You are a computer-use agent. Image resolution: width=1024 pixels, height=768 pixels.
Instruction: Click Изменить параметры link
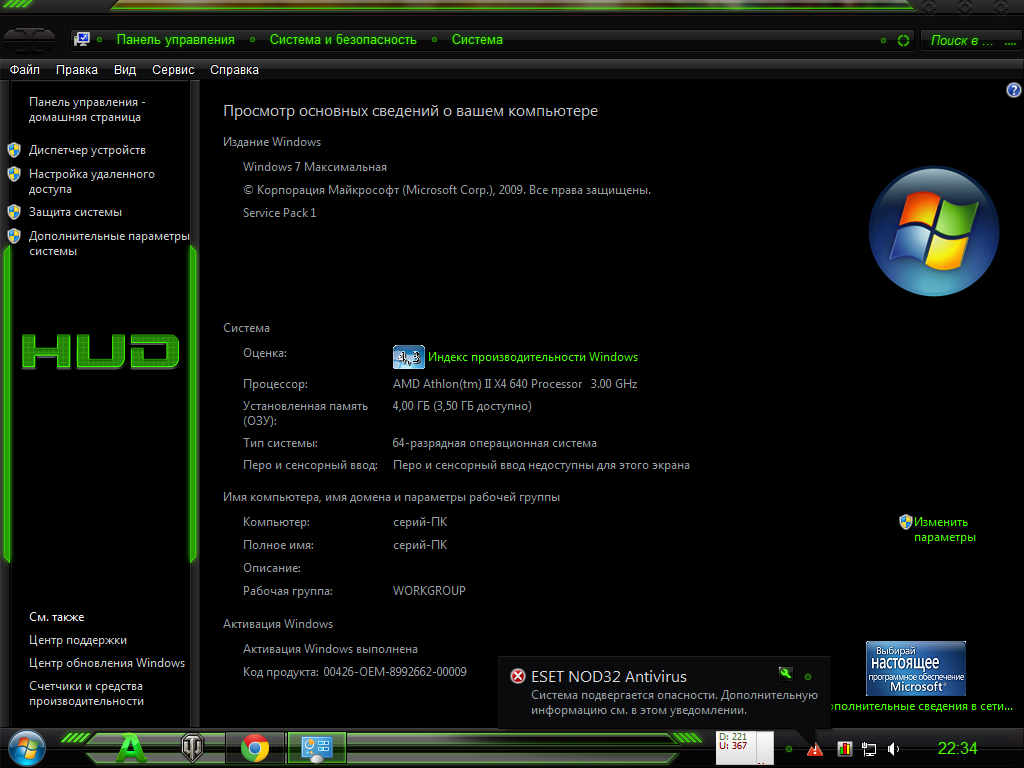point(944,530)
